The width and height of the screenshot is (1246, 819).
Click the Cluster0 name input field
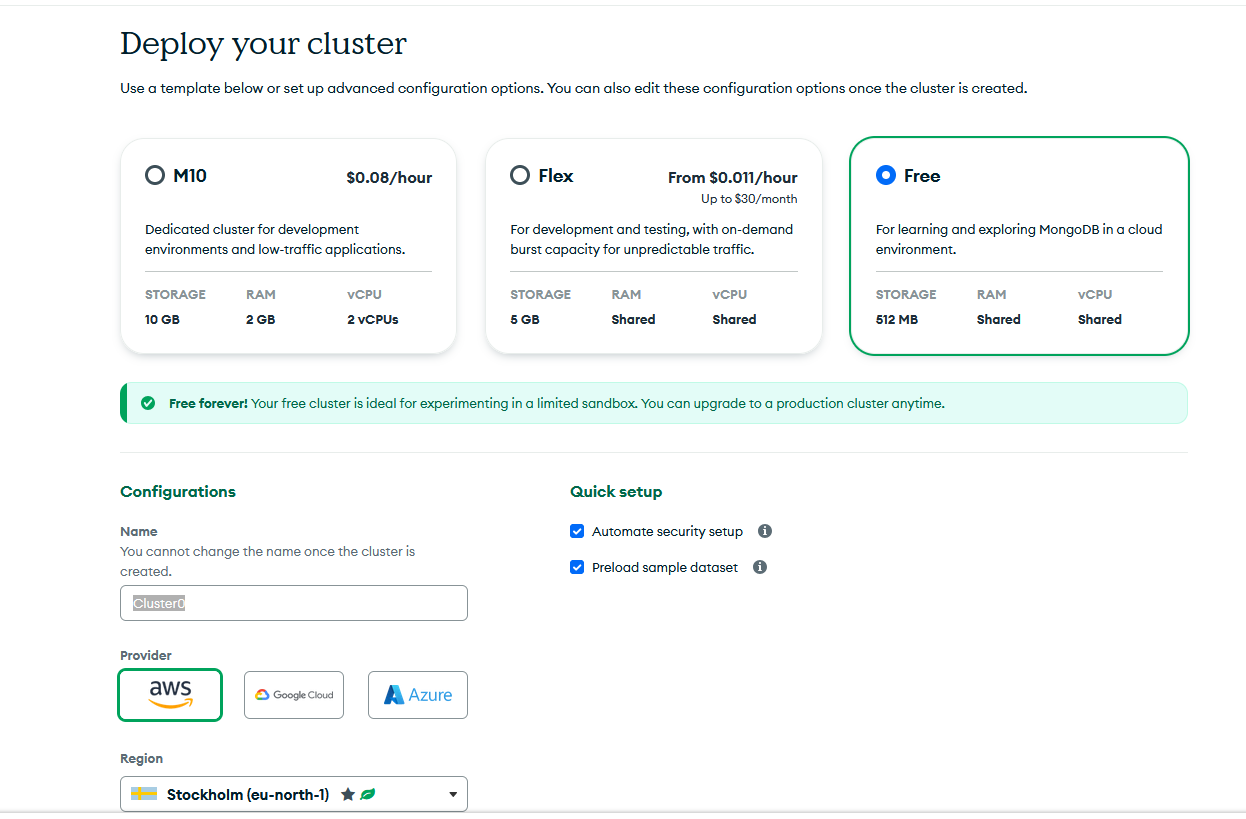coord(294,603)
